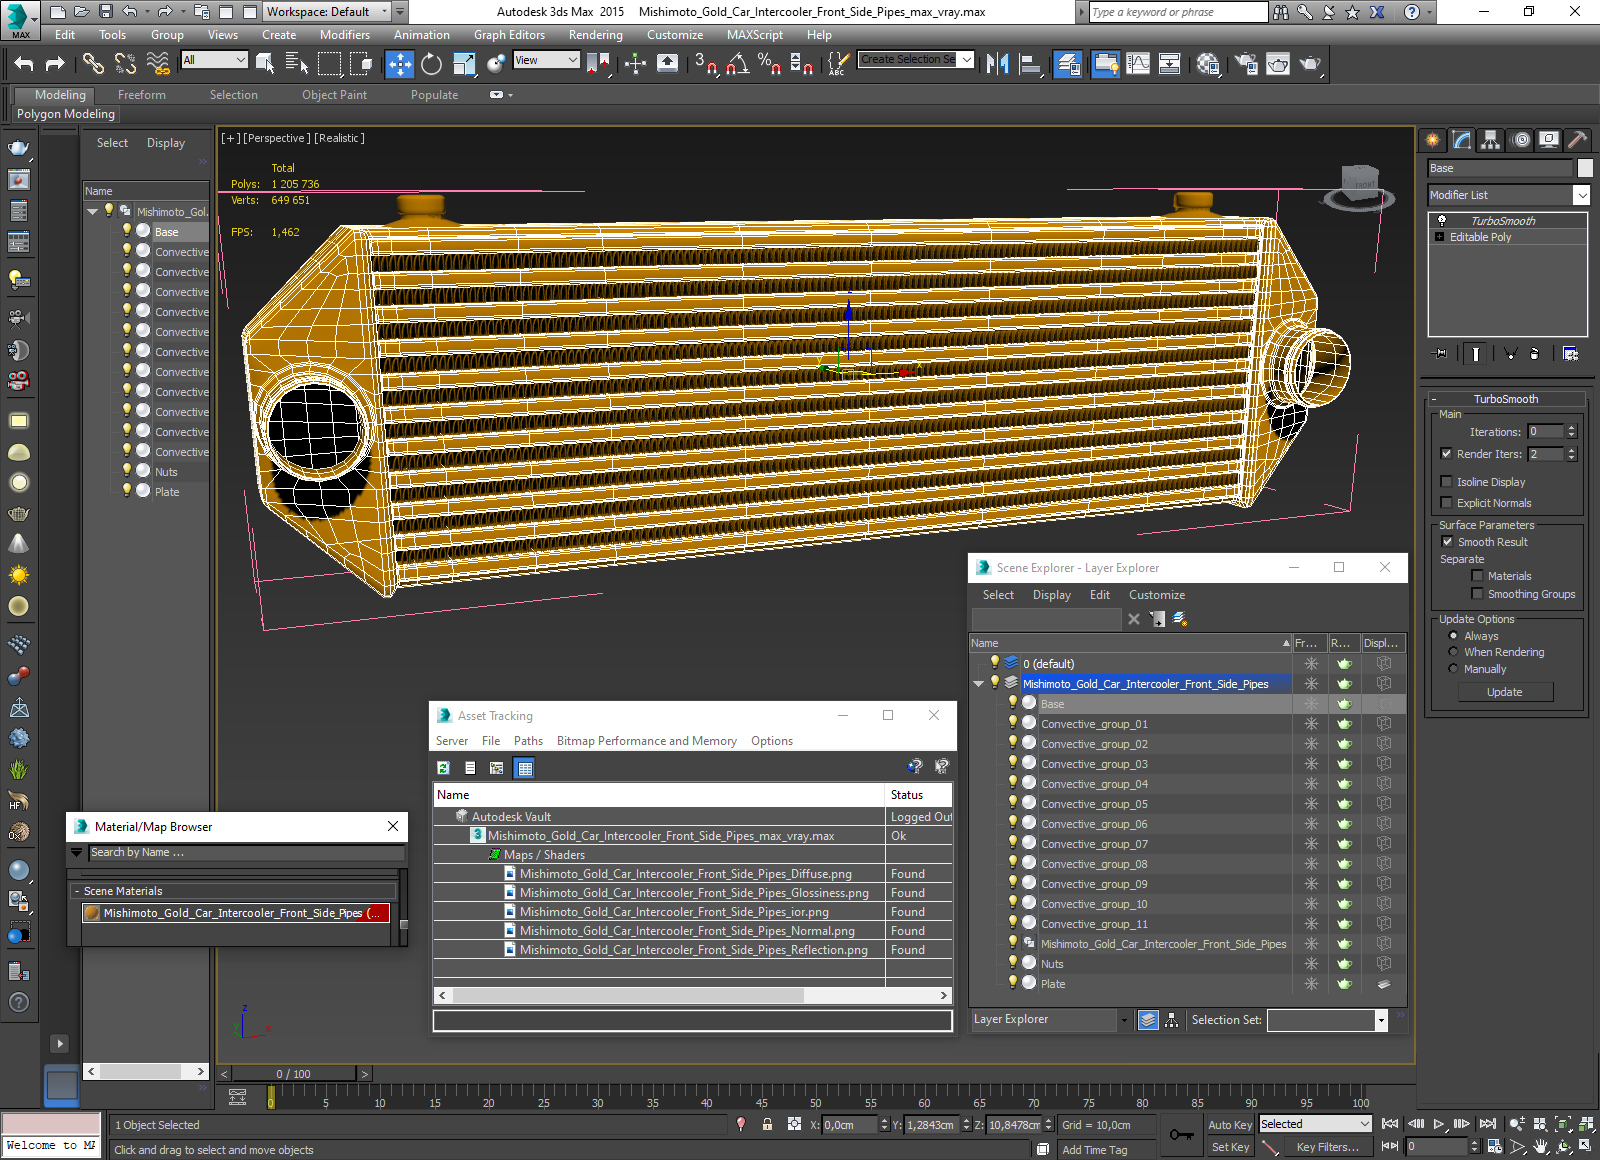Click the time slider 0 / 100 handle
Image resolution: width=1600 pixels, height=1160 pixels.
coord(293,1074)
